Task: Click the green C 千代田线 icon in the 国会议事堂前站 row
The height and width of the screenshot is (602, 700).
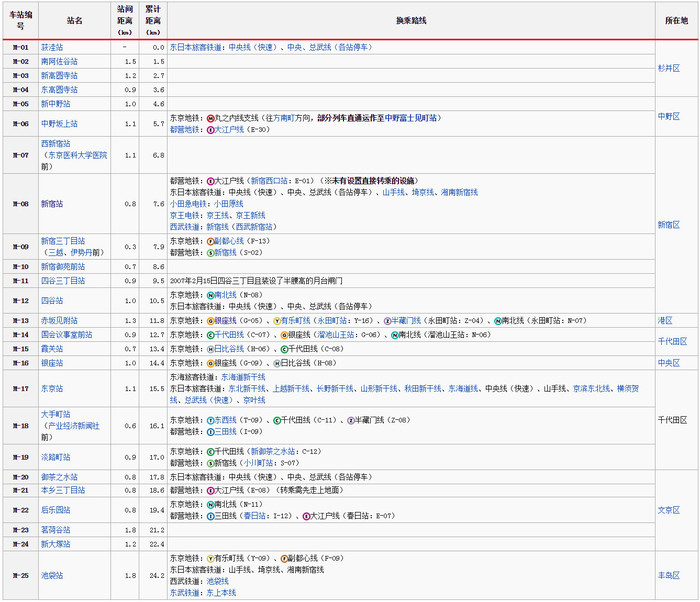Action: coord(211,335)
